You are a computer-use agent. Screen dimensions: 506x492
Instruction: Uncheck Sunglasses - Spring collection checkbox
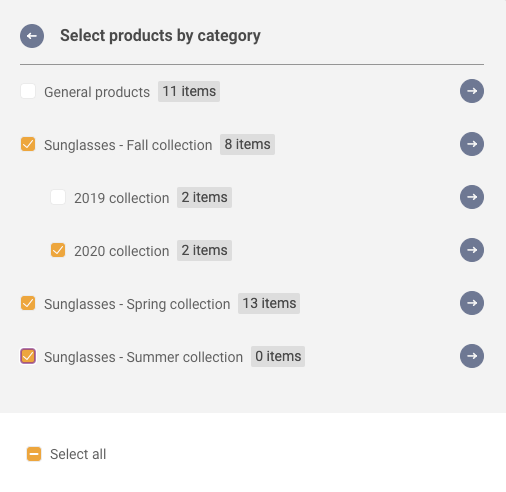pyautogui.click(x=28, y=303)
